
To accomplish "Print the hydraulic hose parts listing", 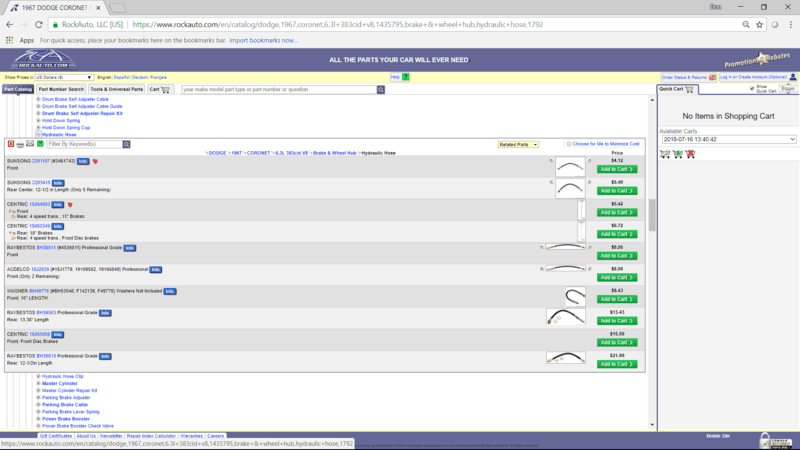I will [x=20, y=144].
